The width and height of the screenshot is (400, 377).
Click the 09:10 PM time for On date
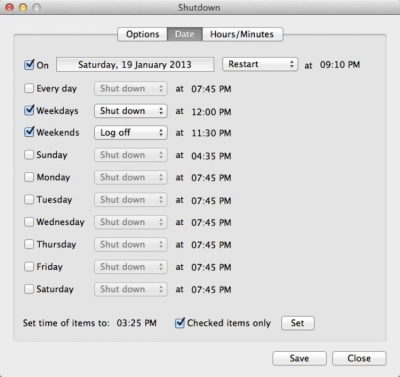[340, 65]
